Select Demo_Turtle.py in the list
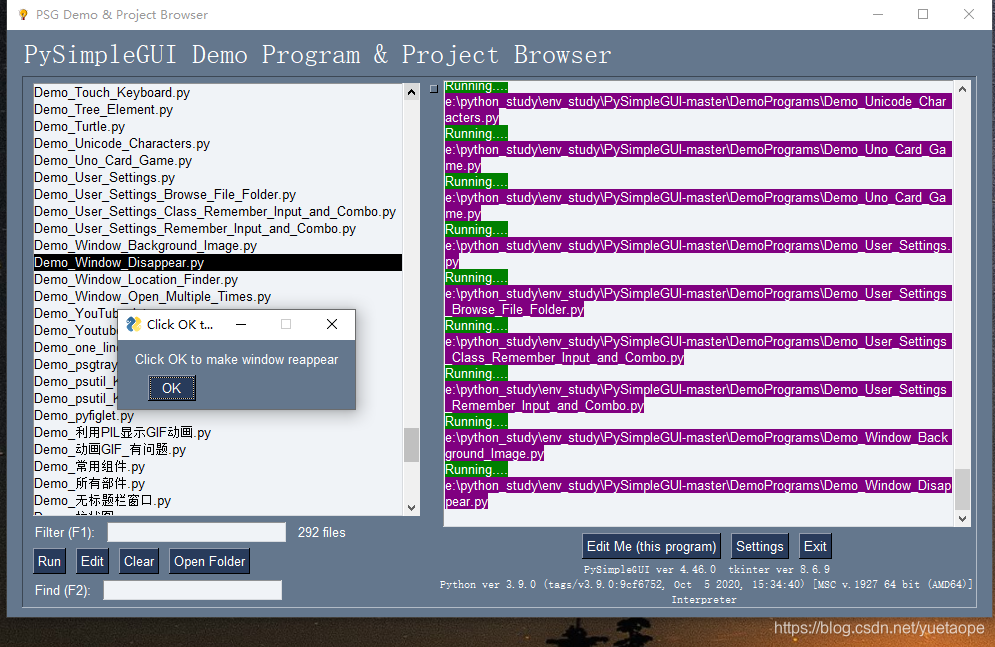The image size is (995, 647). point(218,127)
